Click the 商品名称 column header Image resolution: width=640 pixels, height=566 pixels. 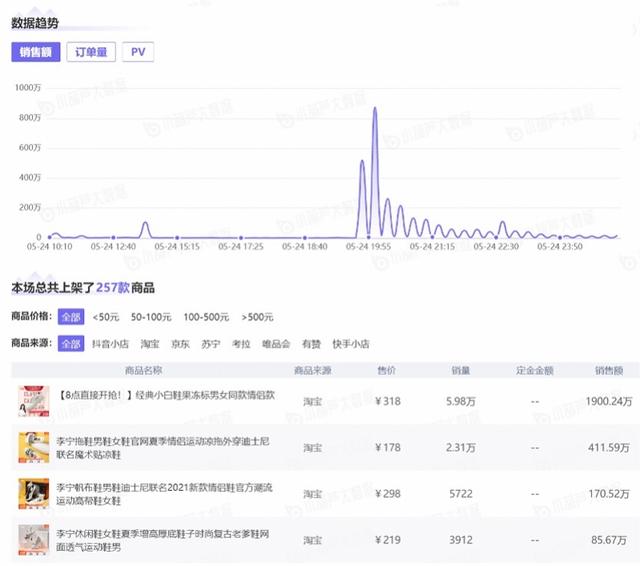click(x=143, y=370)
